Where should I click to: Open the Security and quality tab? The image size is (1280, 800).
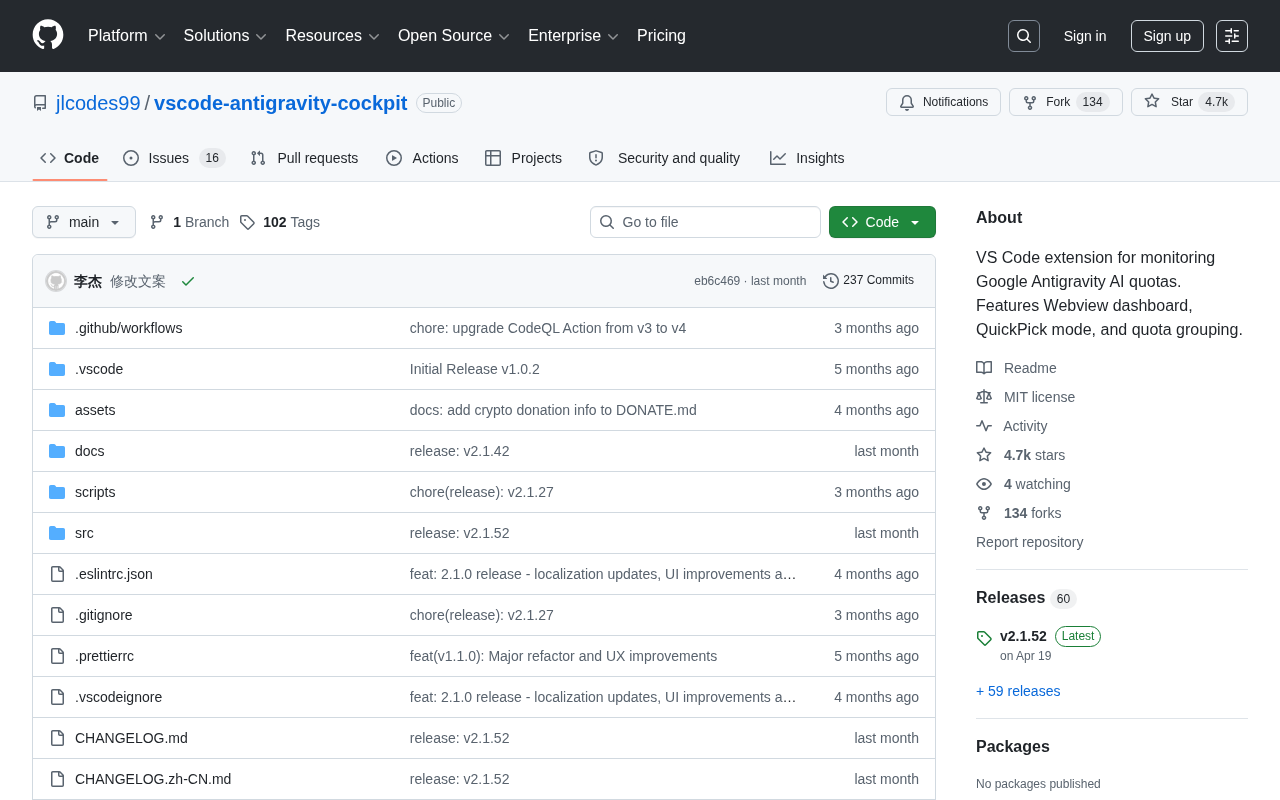[664, 158]
